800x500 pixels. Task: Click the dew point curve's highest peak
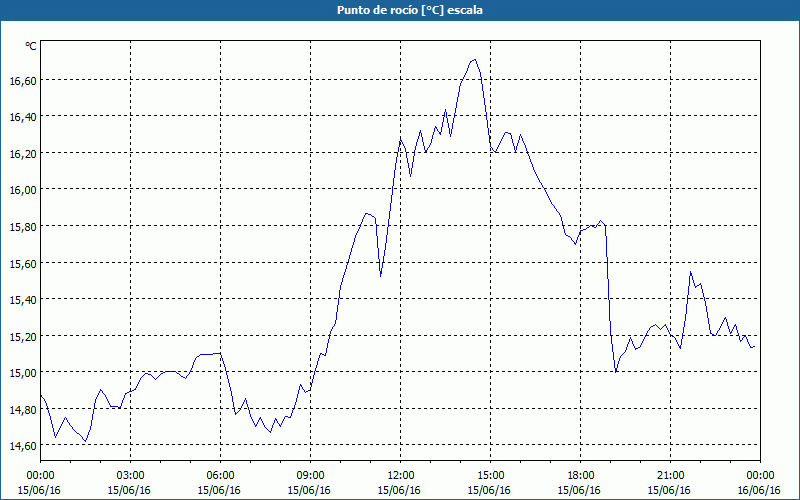click(474, 60)
